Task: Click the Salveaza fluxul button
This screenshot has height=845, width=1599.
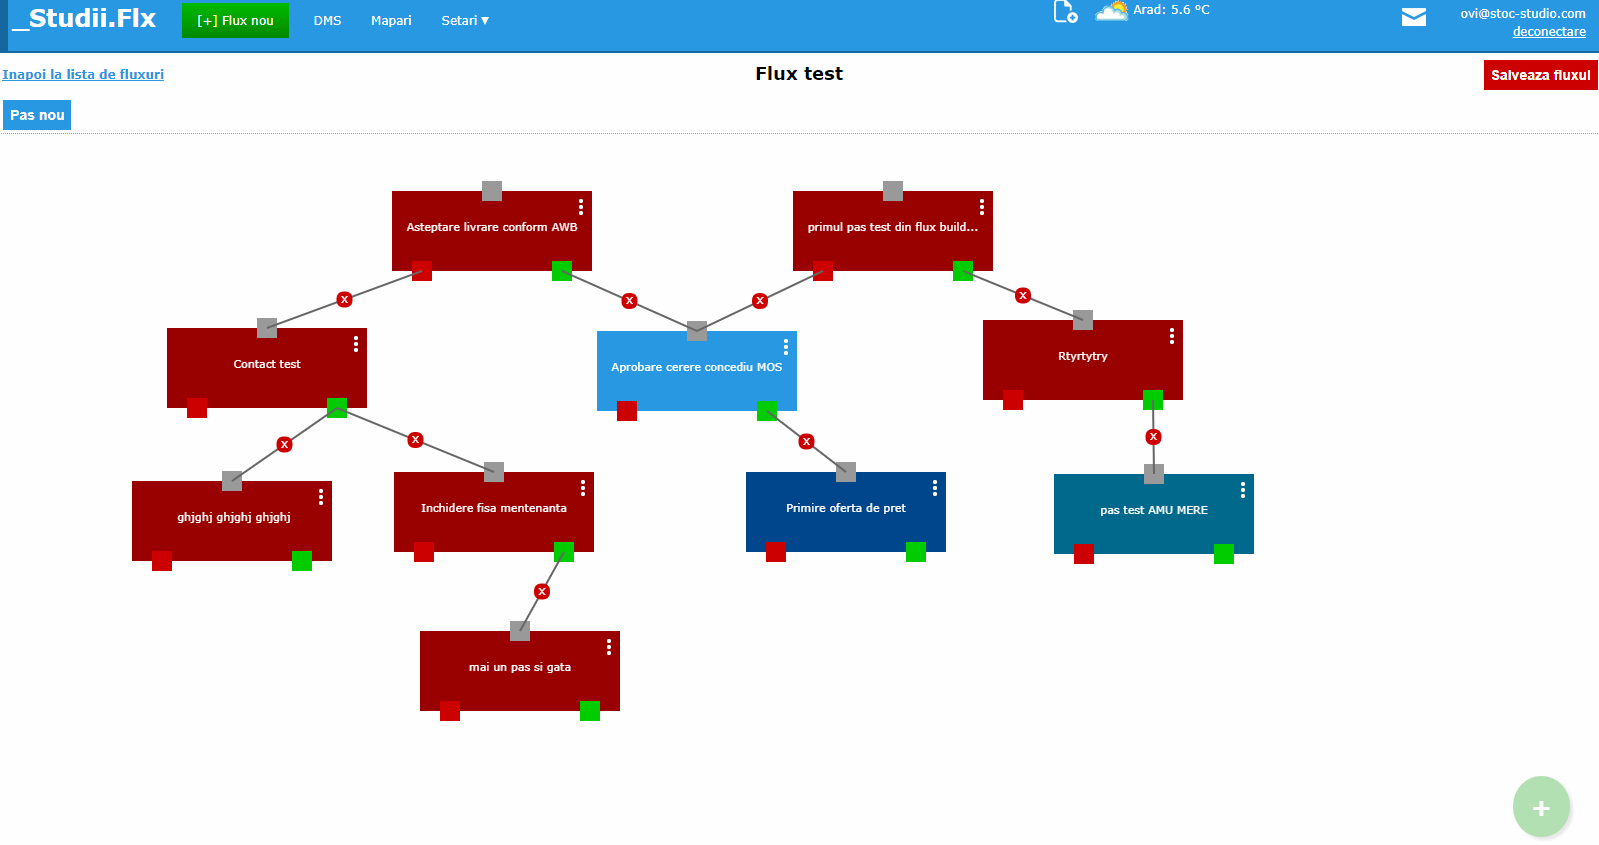Action: (1540, 75)
